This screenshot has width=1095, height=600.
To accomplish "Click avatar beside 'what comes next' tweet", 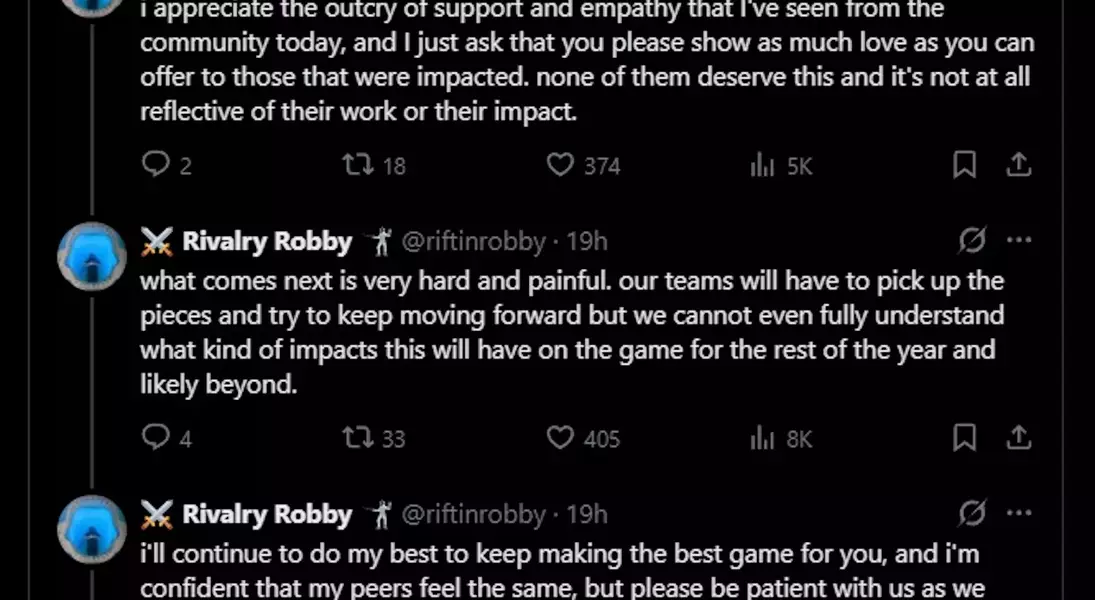I will (x=92, y=257).
